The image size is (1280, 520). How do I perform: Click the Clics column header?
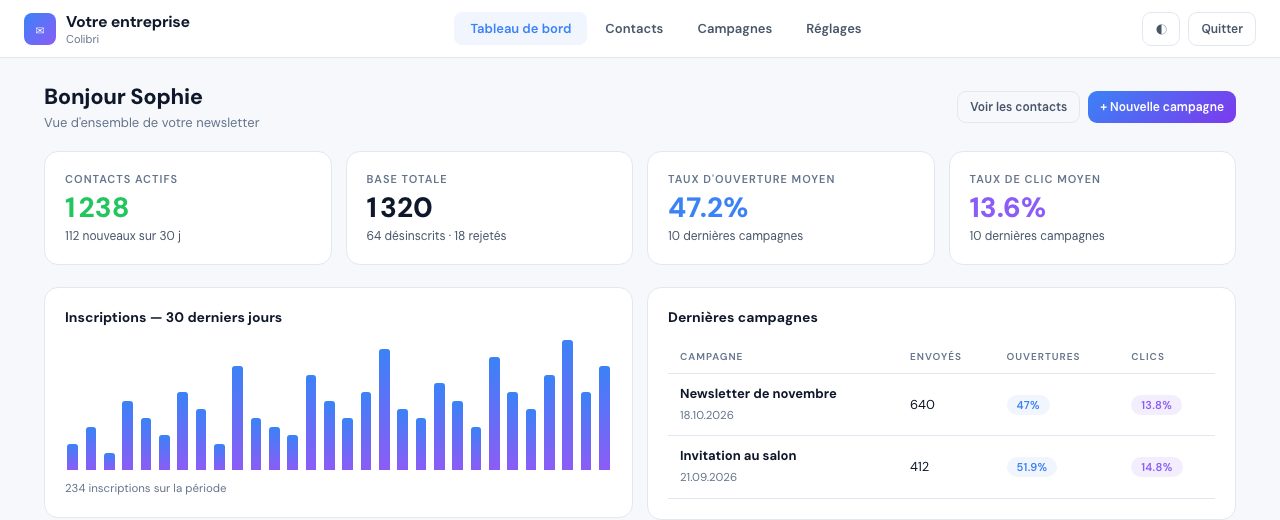(x=1148, y=357)
